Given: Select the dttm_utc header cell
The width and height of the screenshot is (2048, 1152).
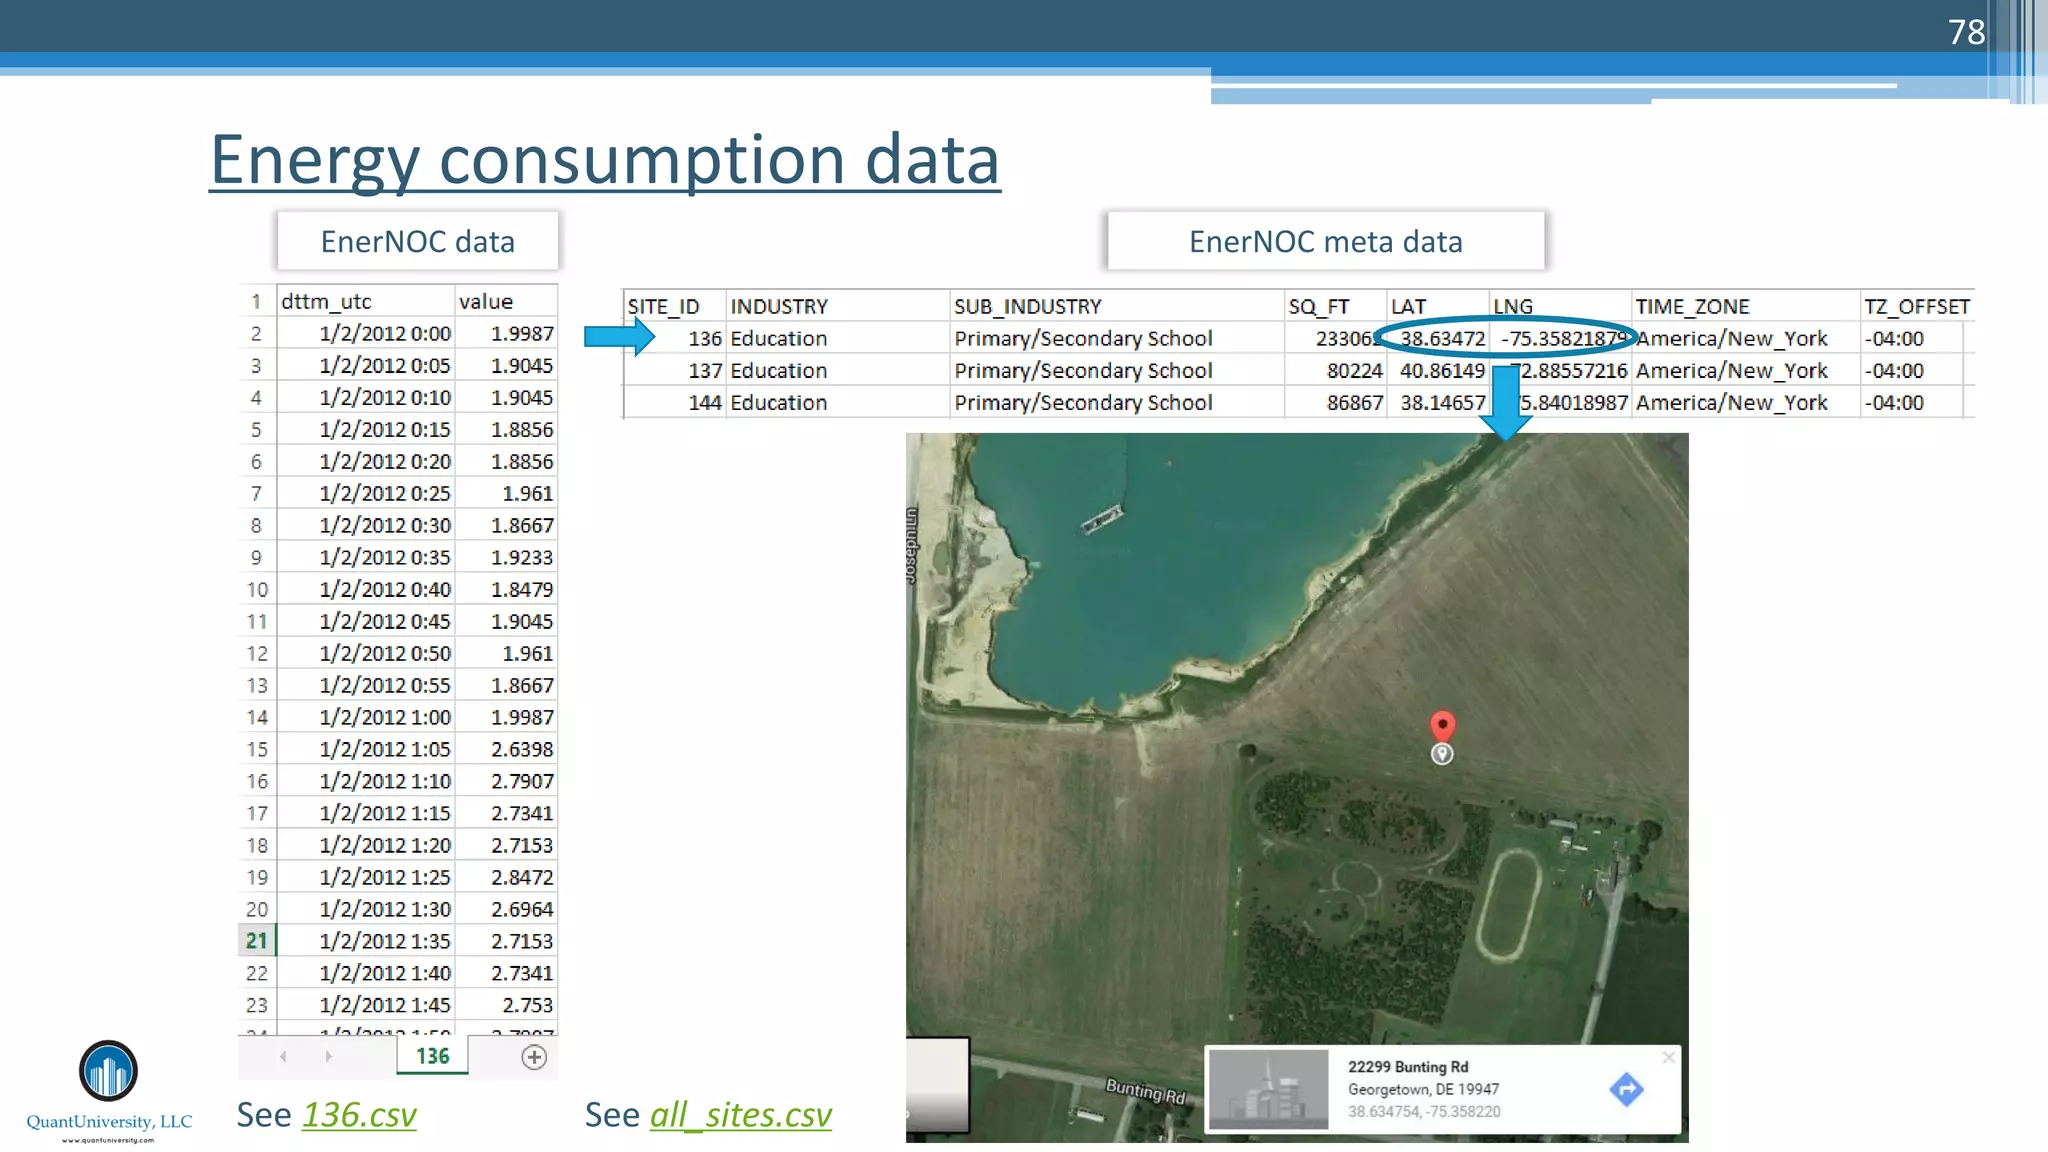Looking at the screenshot, I should pos(365,301).
